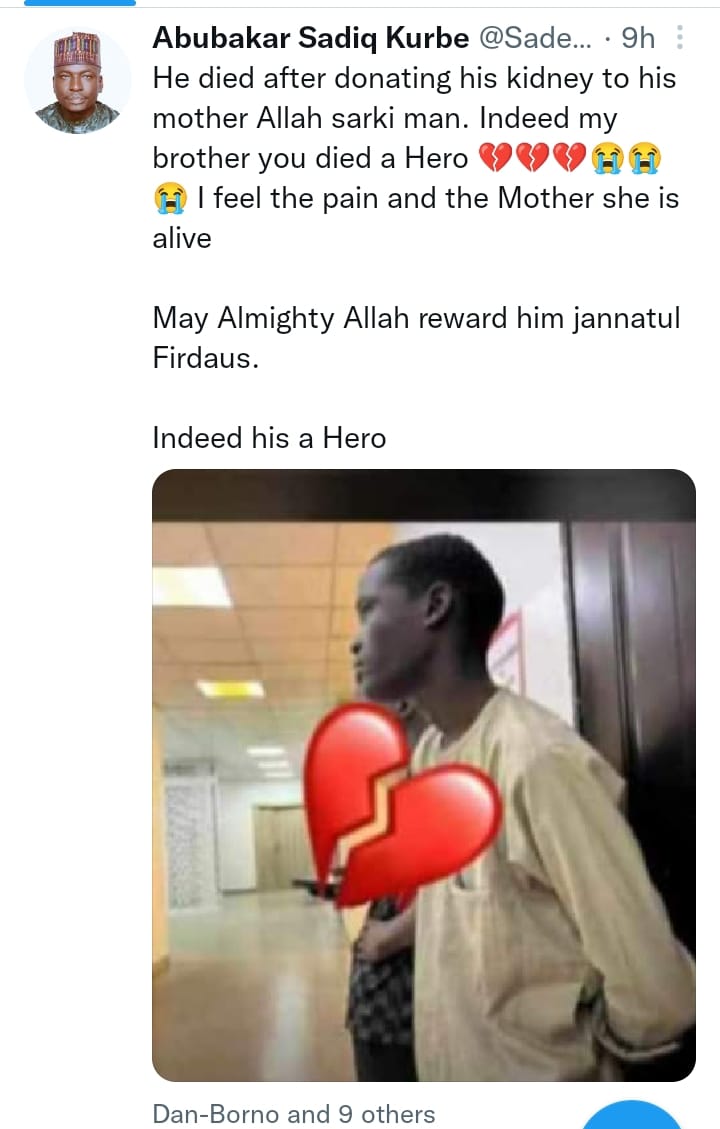
Task: Tap the line "May Almighty Allah reward him jannatul"
Action: pos(413,318)
